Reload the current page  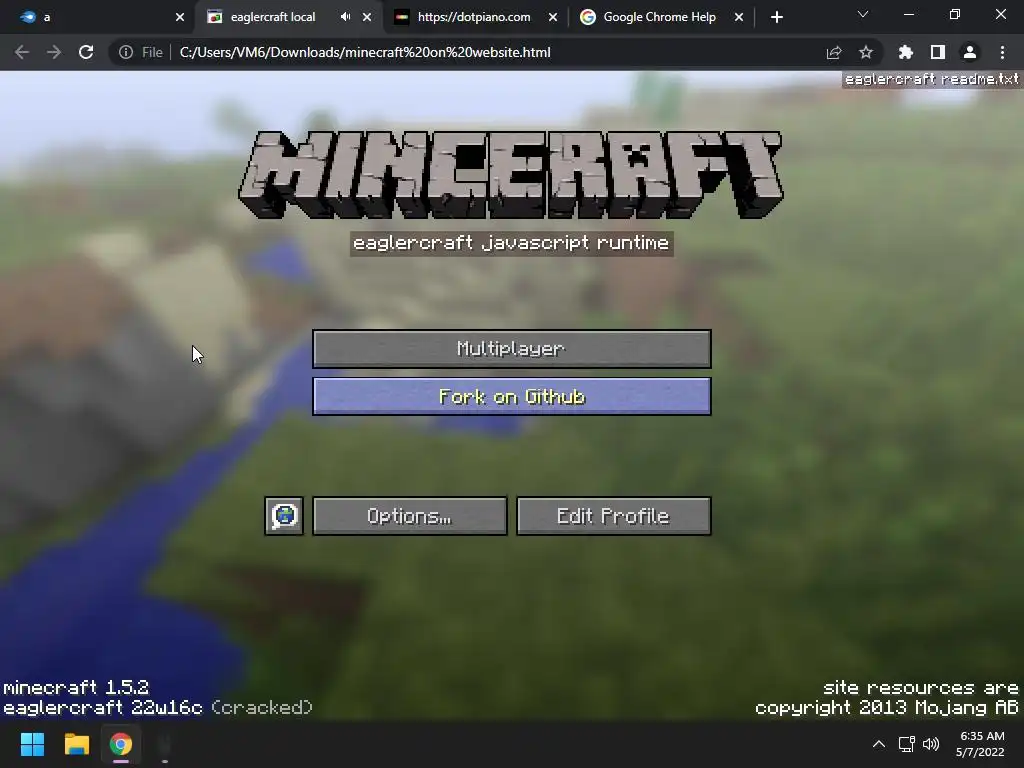pyautogui.click(x=86, y=52)
